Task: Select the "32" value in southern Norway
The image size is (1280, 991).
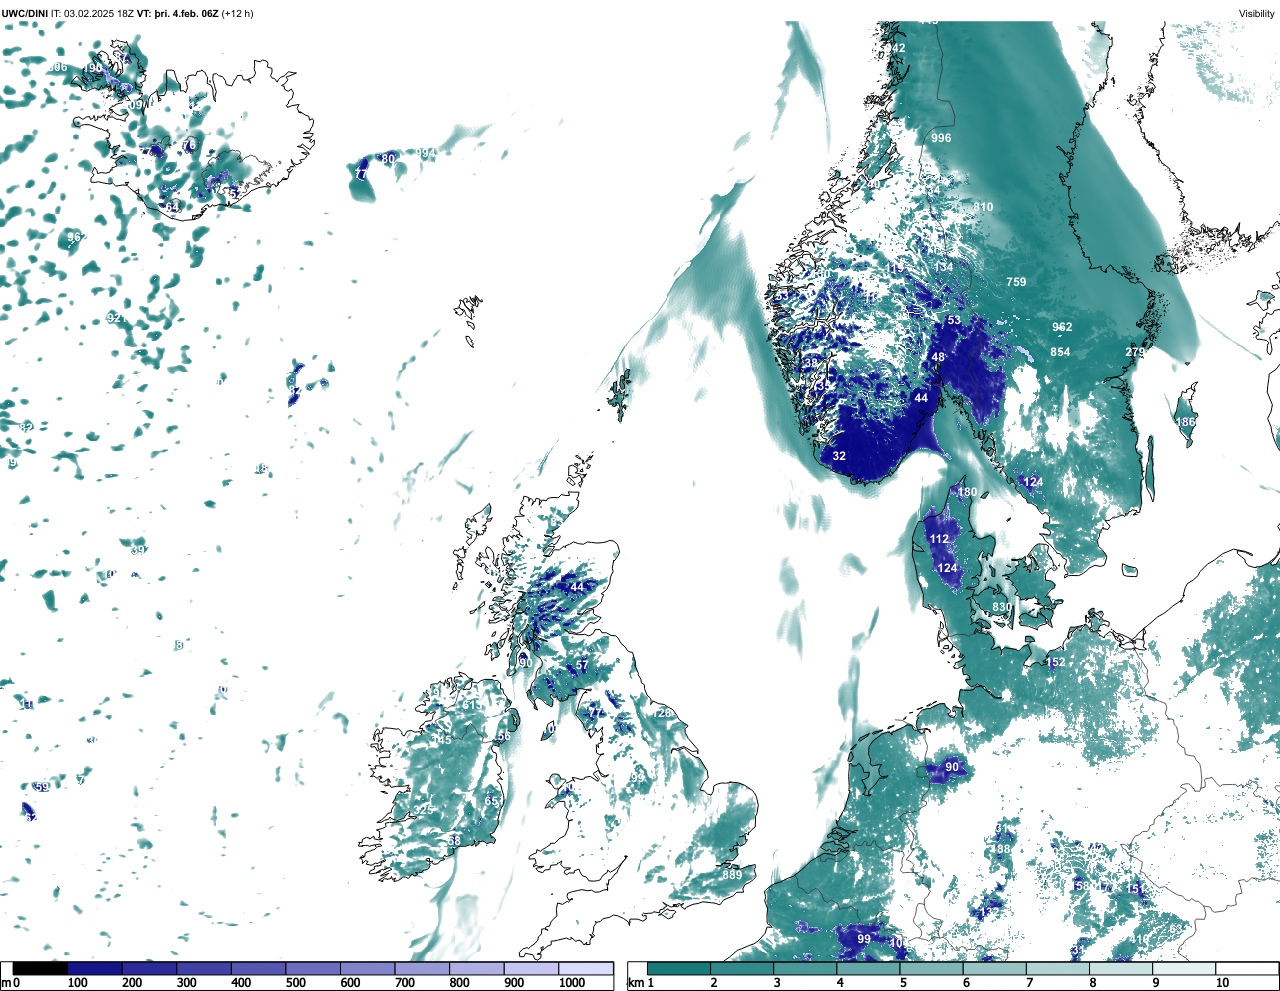Action: tap(839, 456)
